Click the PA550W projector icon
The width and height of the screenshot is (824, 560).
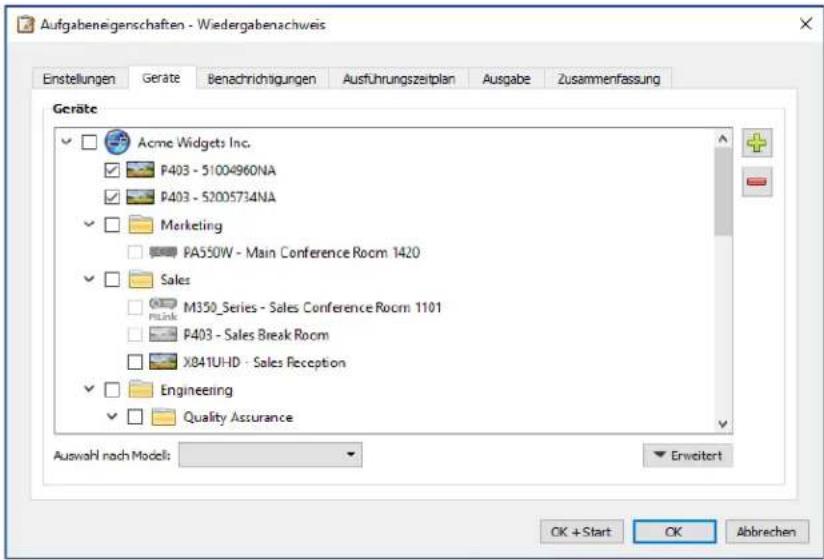163,252
